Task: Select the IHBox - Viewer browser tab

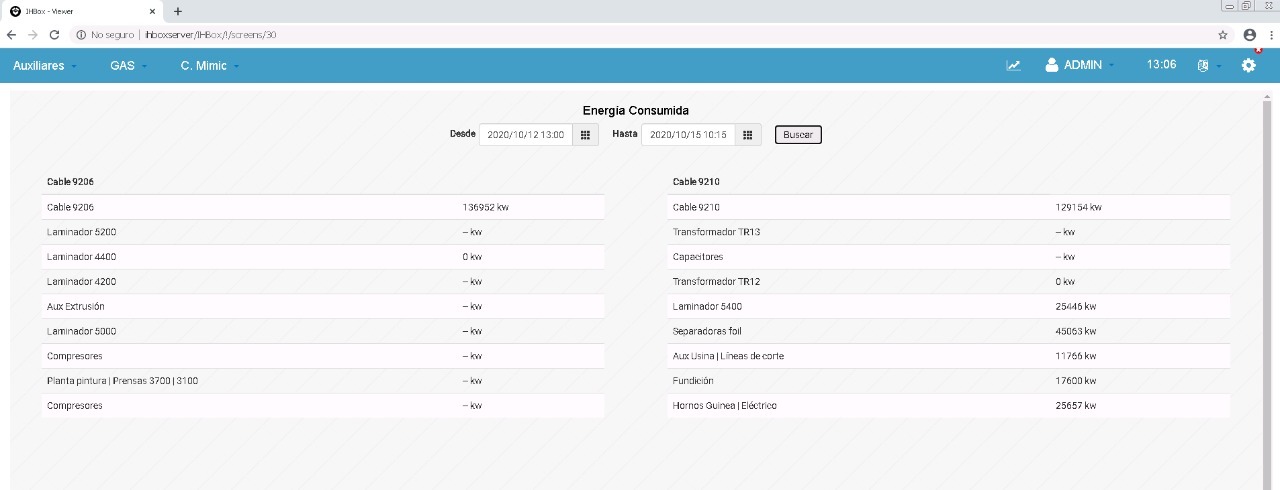Action: click(82, 11)
